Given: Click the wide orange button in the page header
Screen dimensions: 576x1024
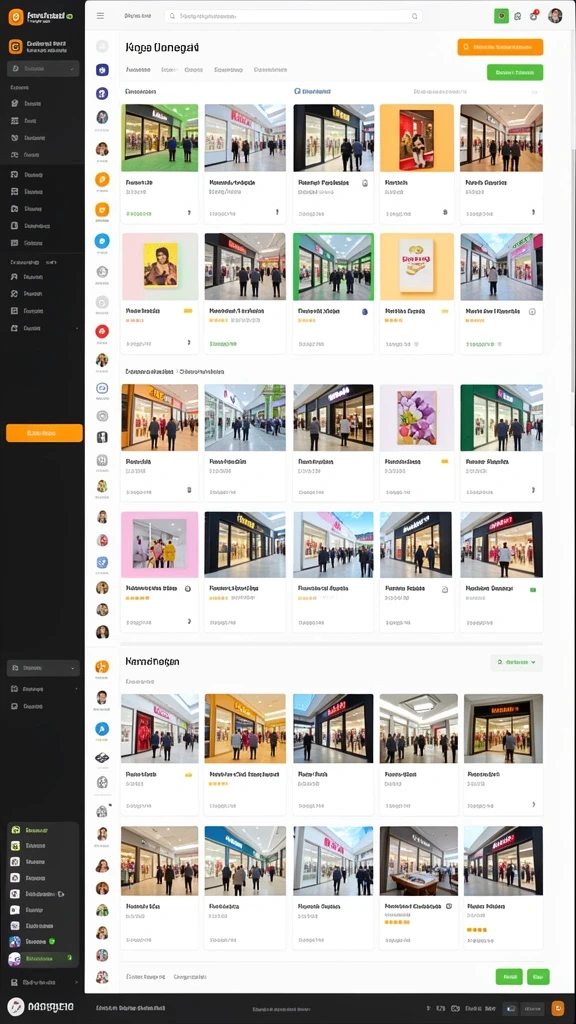Looking at the screenshot, I should [500, 47].
